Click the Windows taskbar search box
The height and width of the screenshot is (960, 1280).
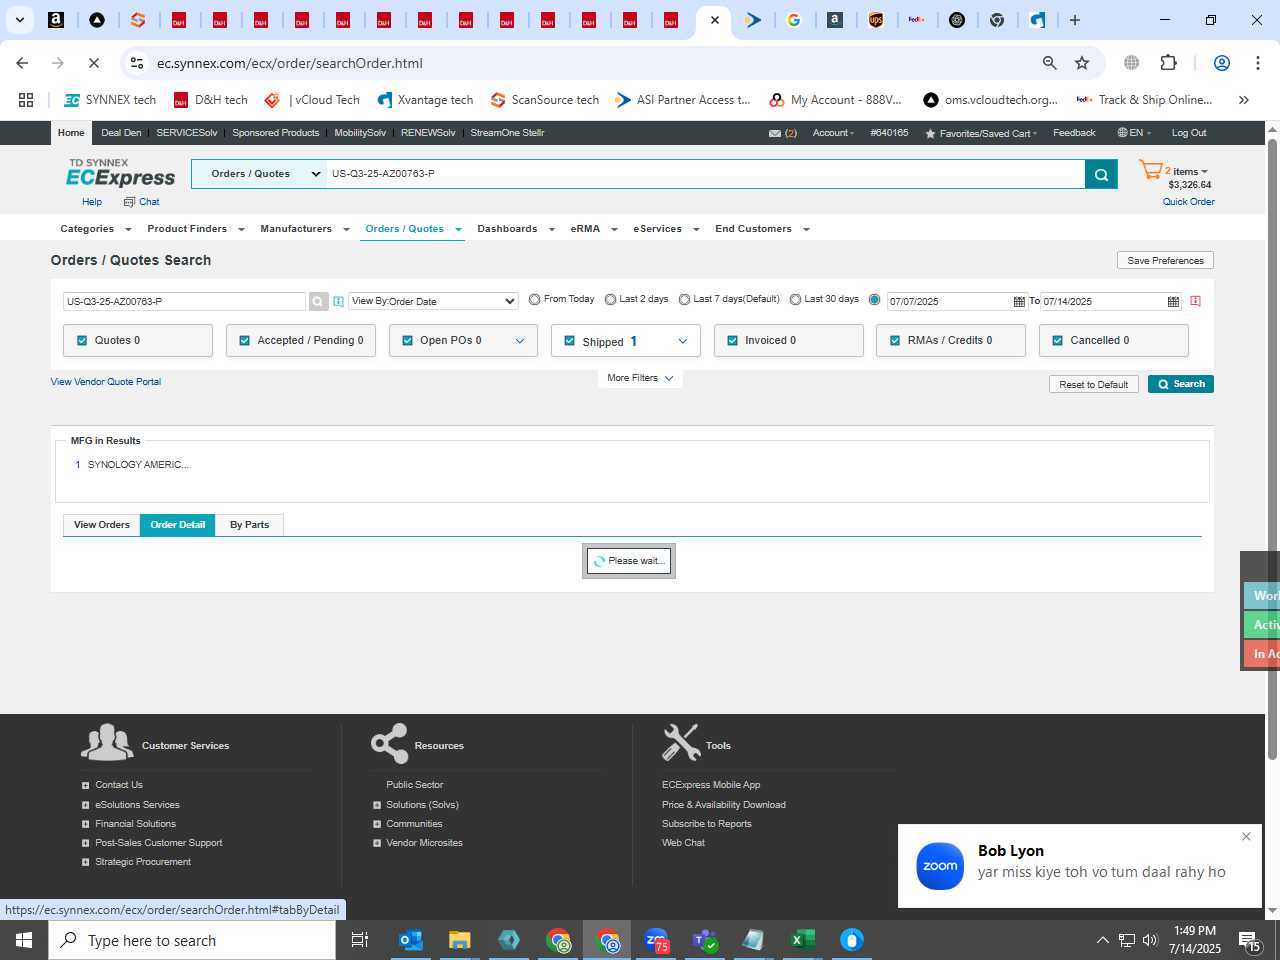point(192,940)
